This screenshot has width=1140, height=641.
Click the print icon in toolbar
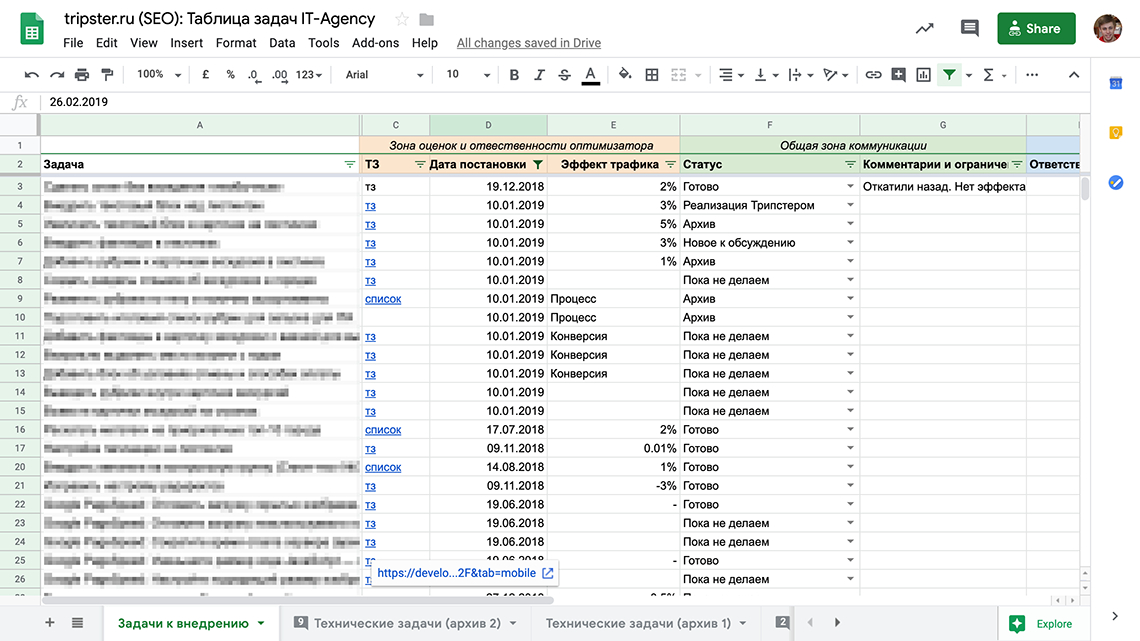click(x=82, y=75)
